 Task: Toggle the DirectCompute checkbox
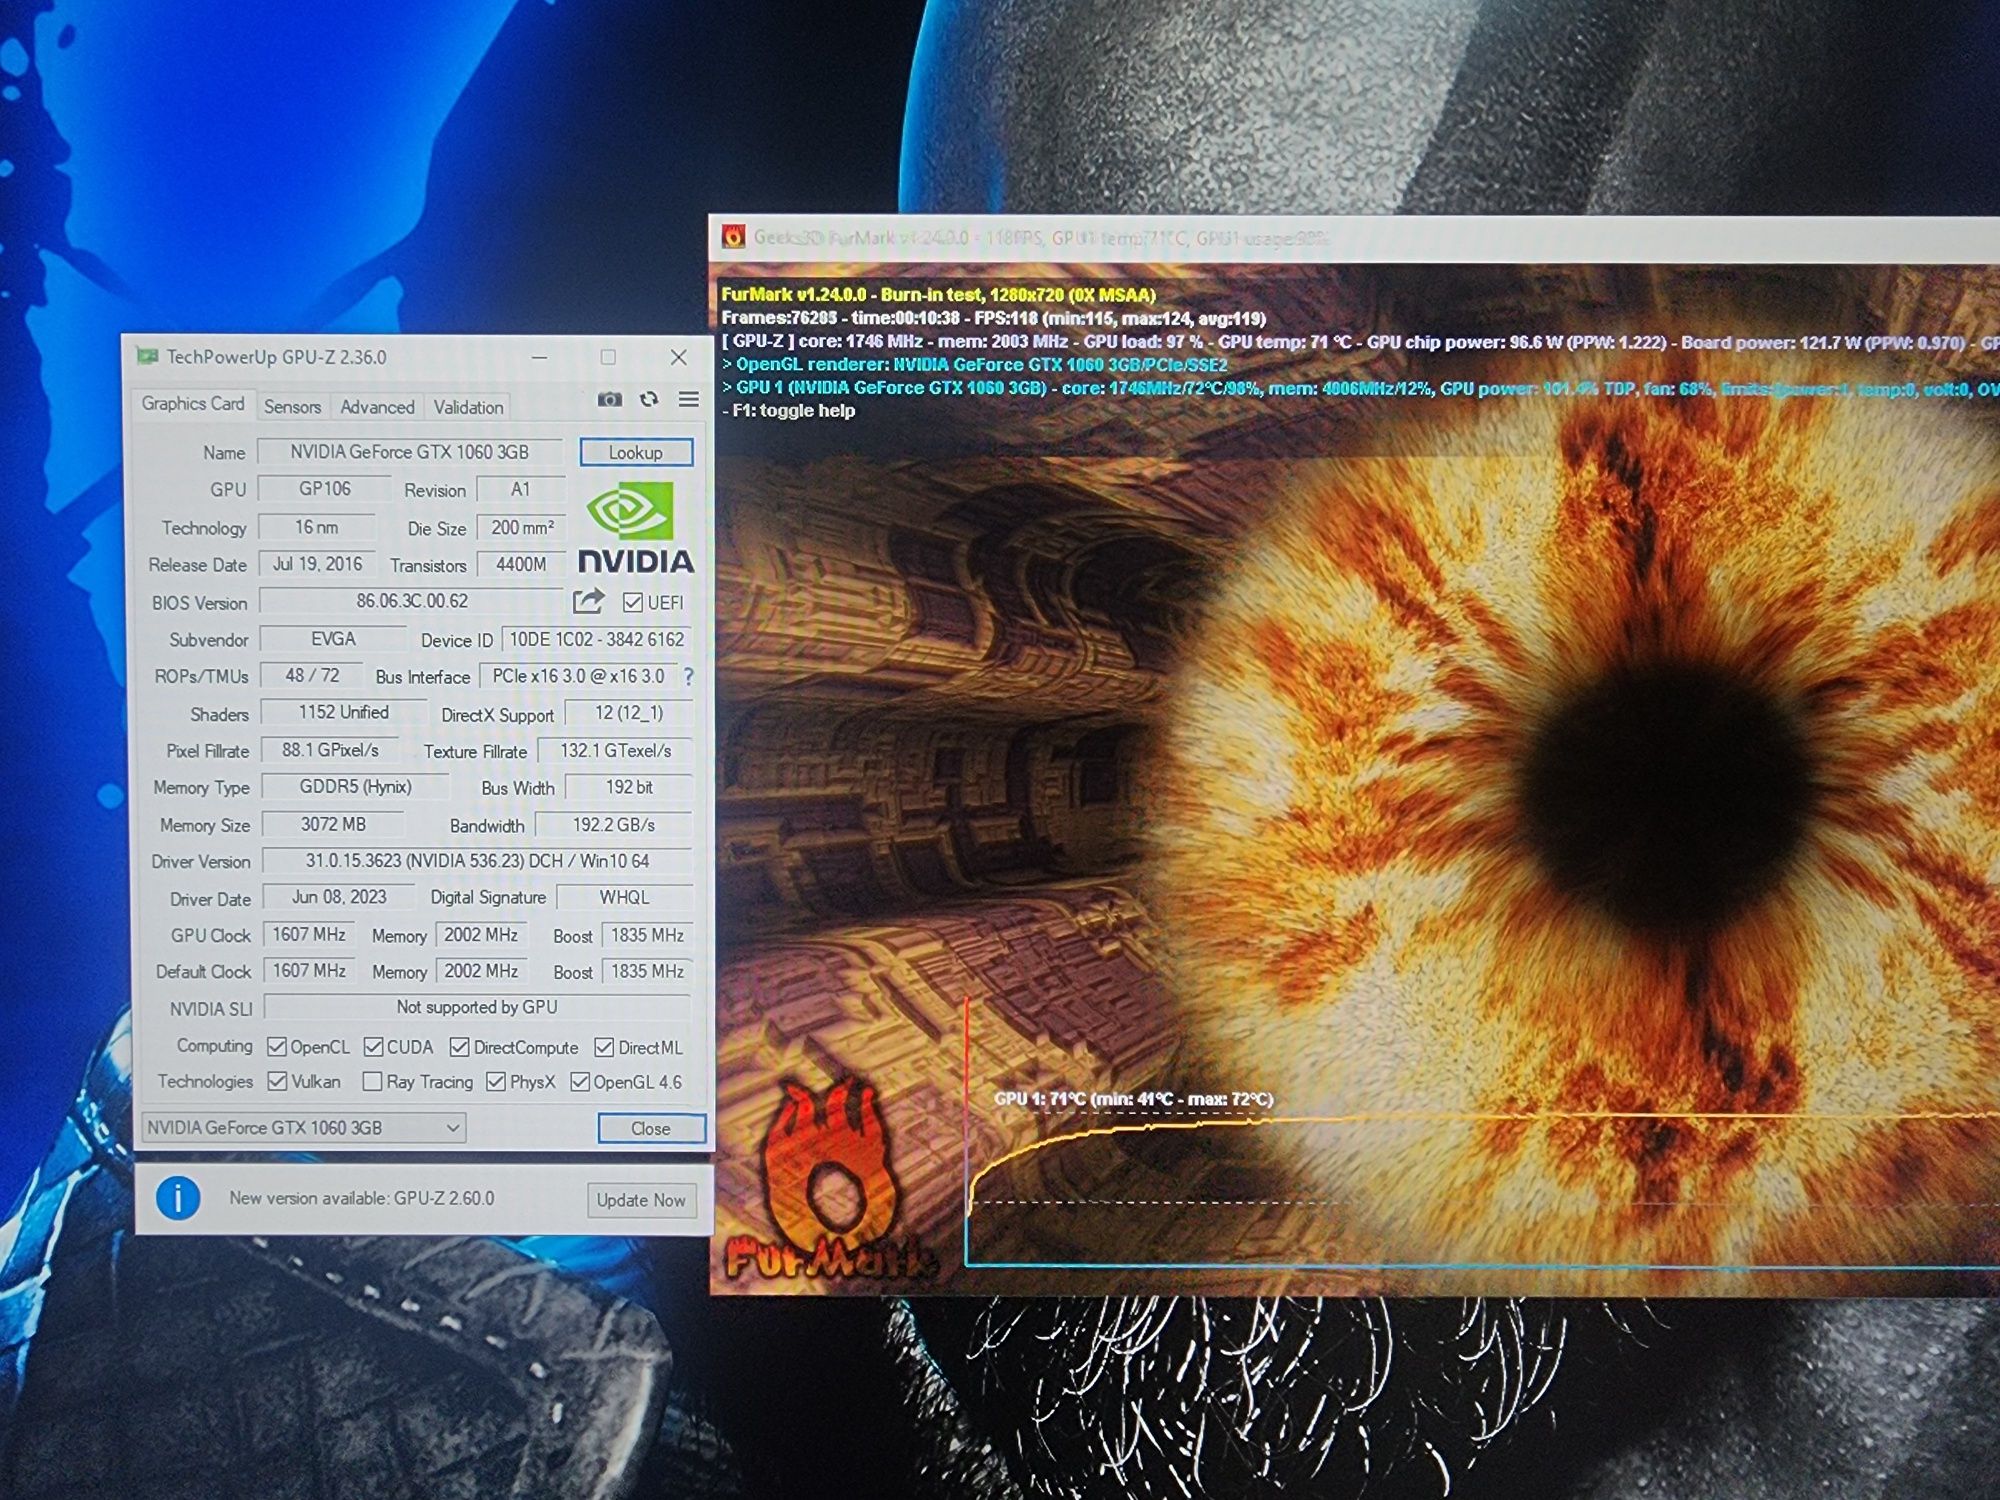click(459, 1047)
